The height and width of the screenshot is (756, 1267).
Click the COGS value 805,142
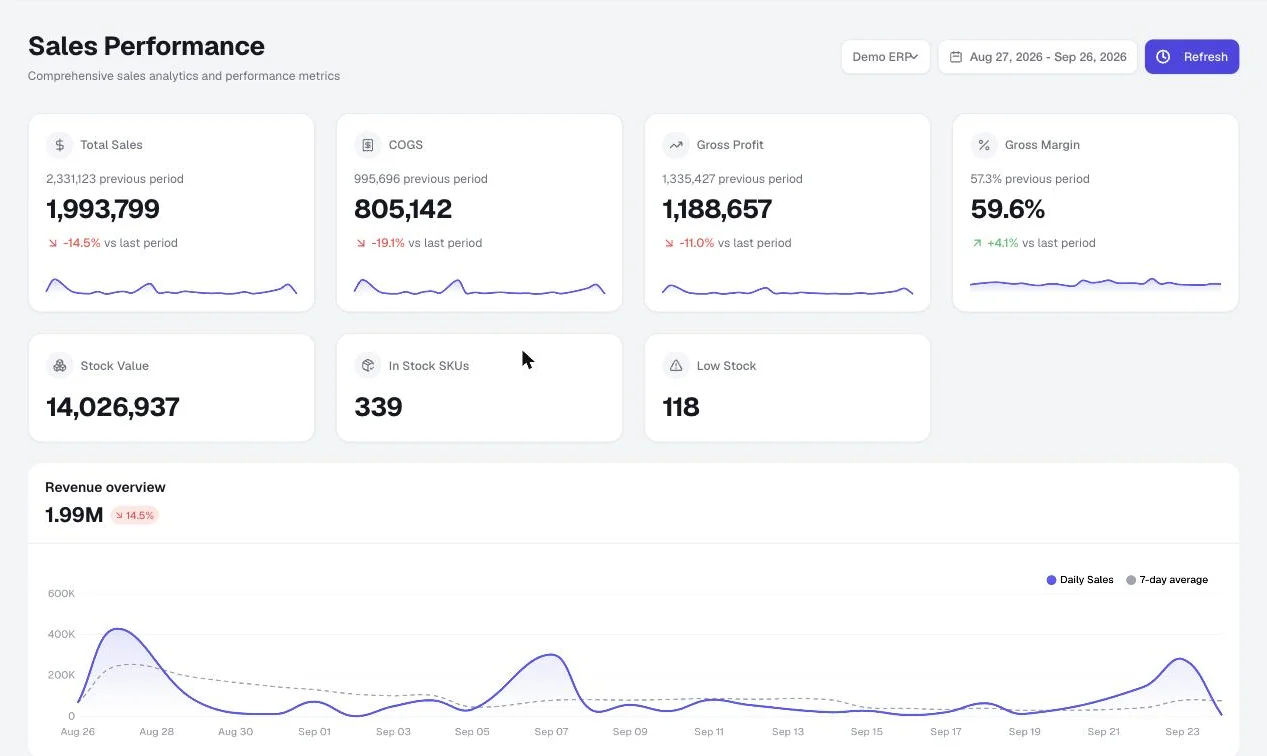pos(403,209)
